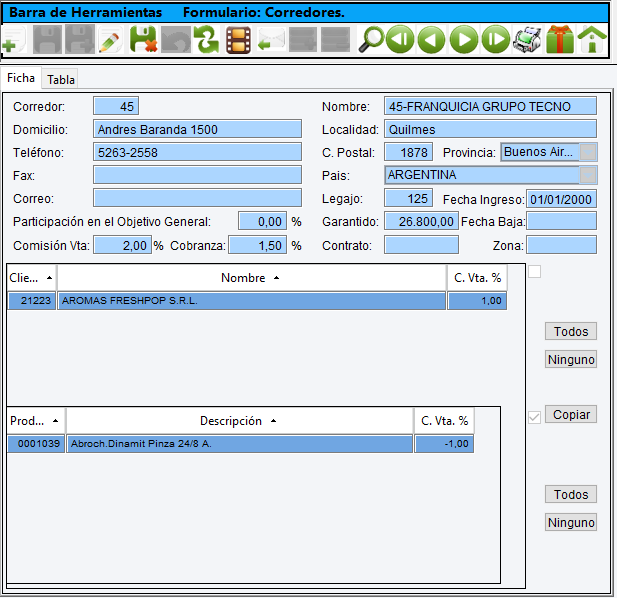Click client code cell 21223
617x598 pixels.
click(31, 301)
